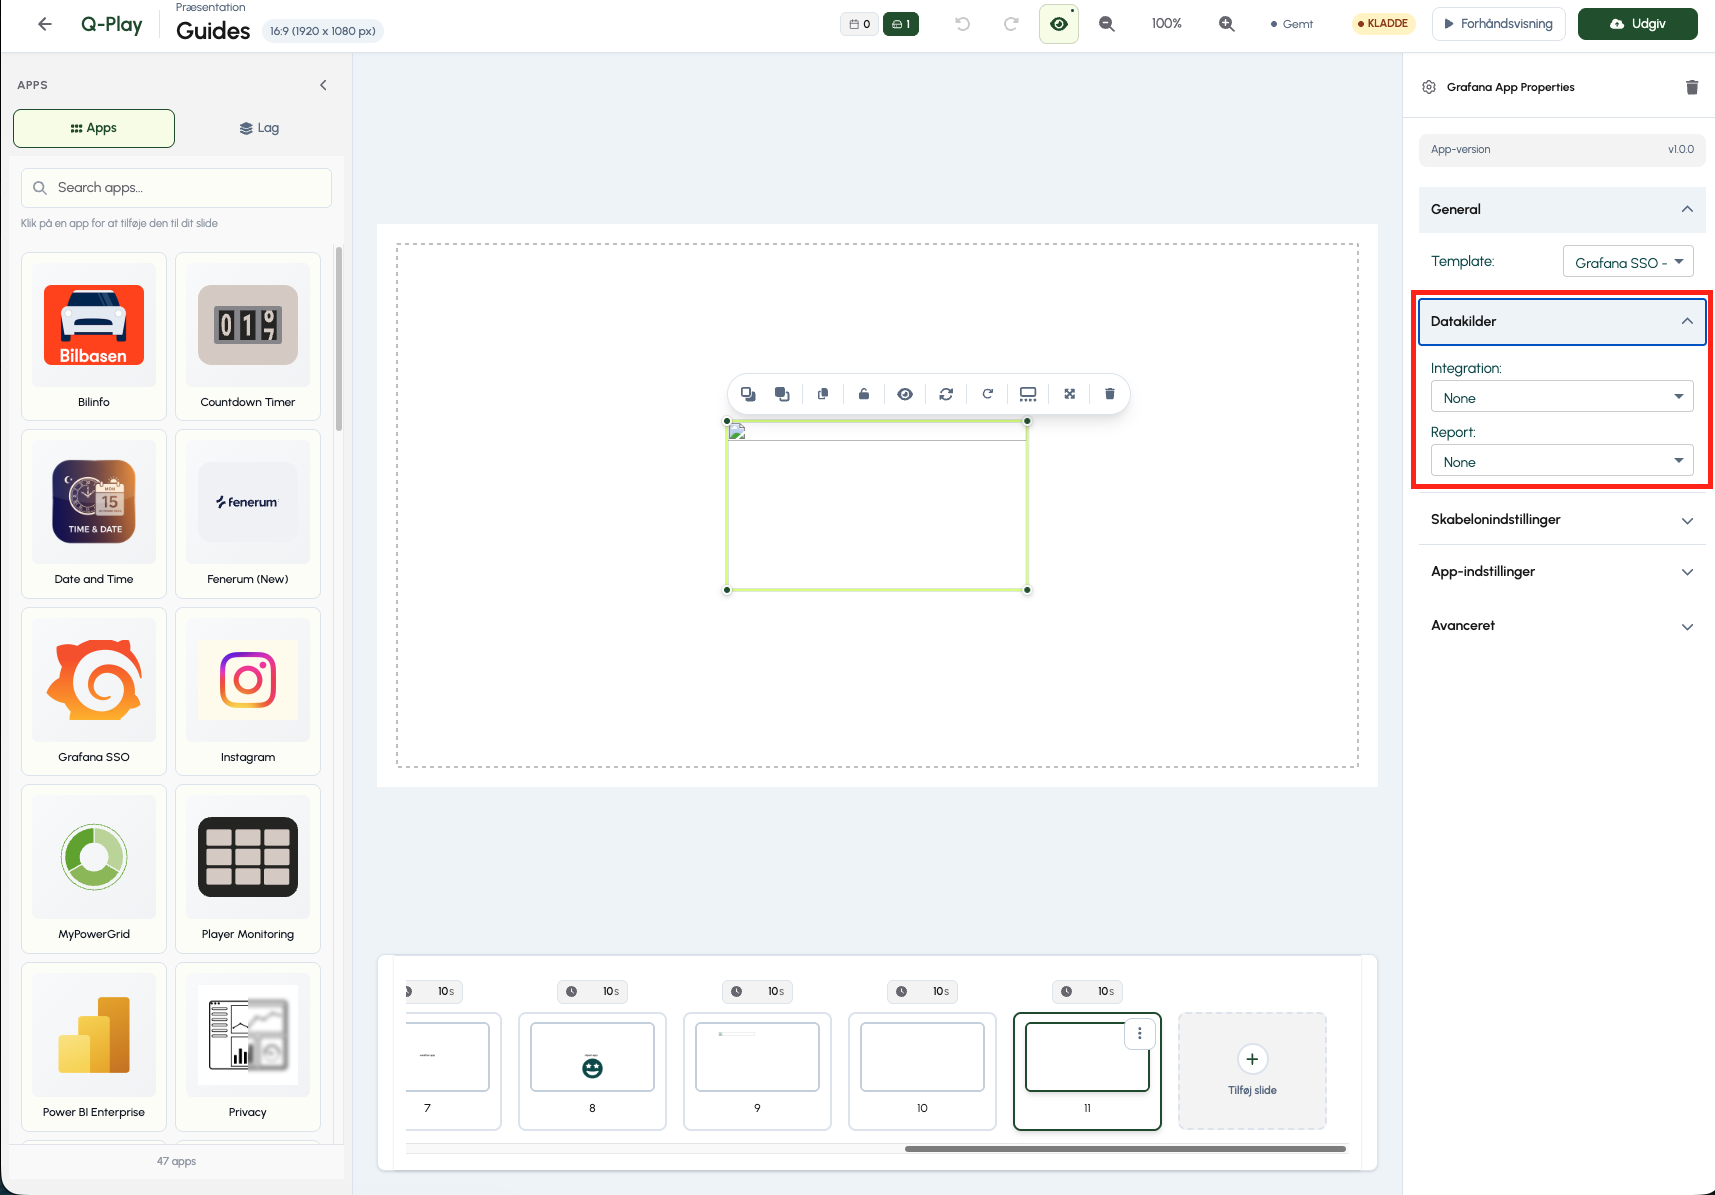Set duration on slide 11 timer
Screen dimensions: 1715x1195
[1087, 991]
